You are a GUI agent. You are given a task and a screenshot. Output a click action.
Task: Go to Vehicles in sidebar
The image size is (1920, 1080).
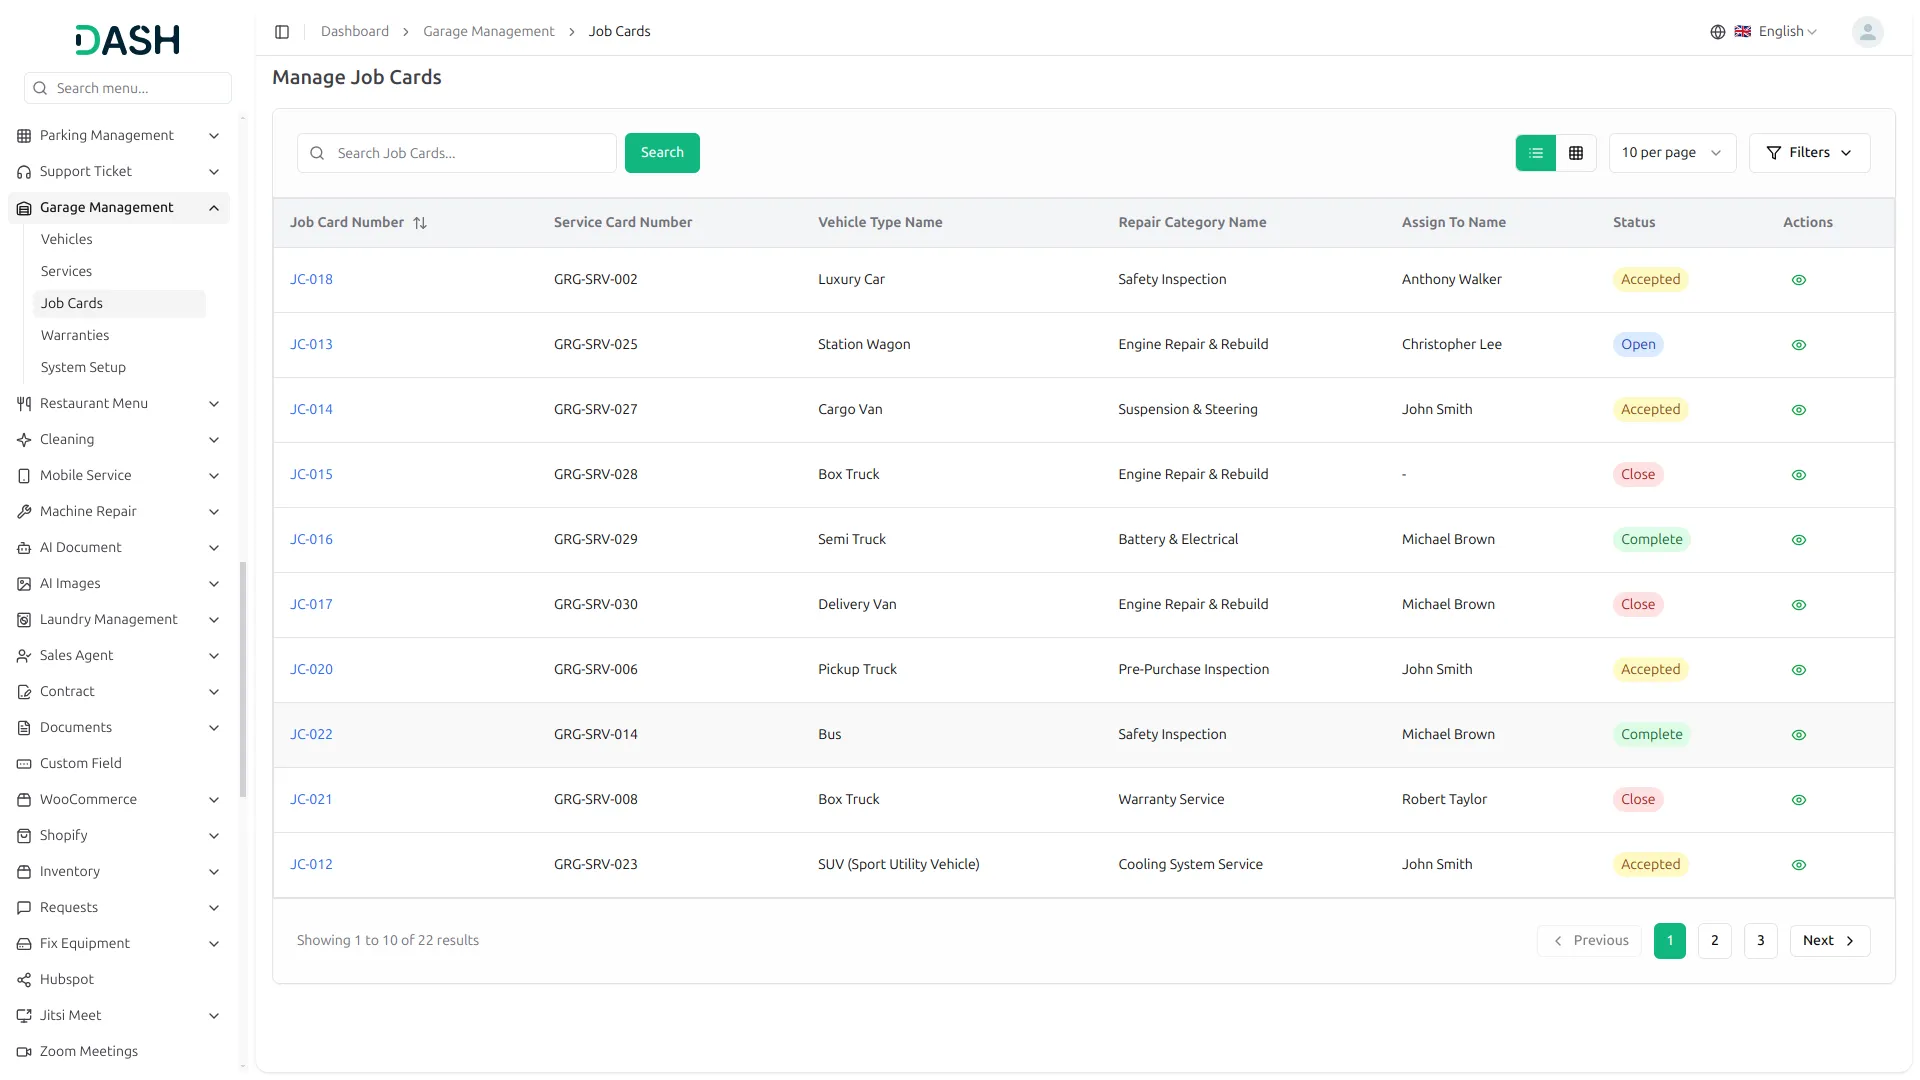[66, 239]
